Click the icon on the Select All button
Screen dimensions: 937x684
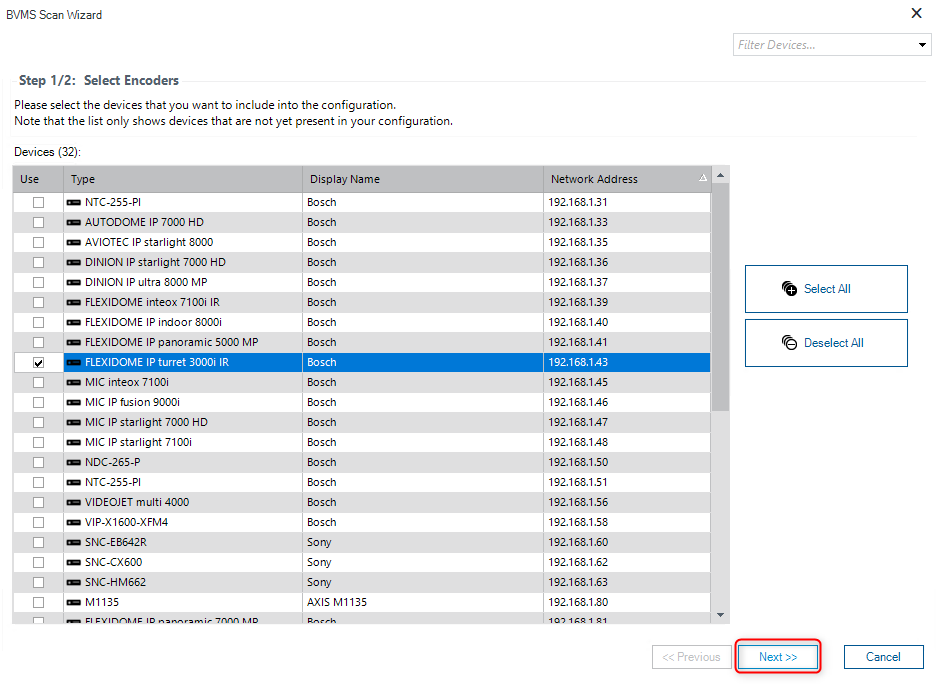[x=790, y=289]
